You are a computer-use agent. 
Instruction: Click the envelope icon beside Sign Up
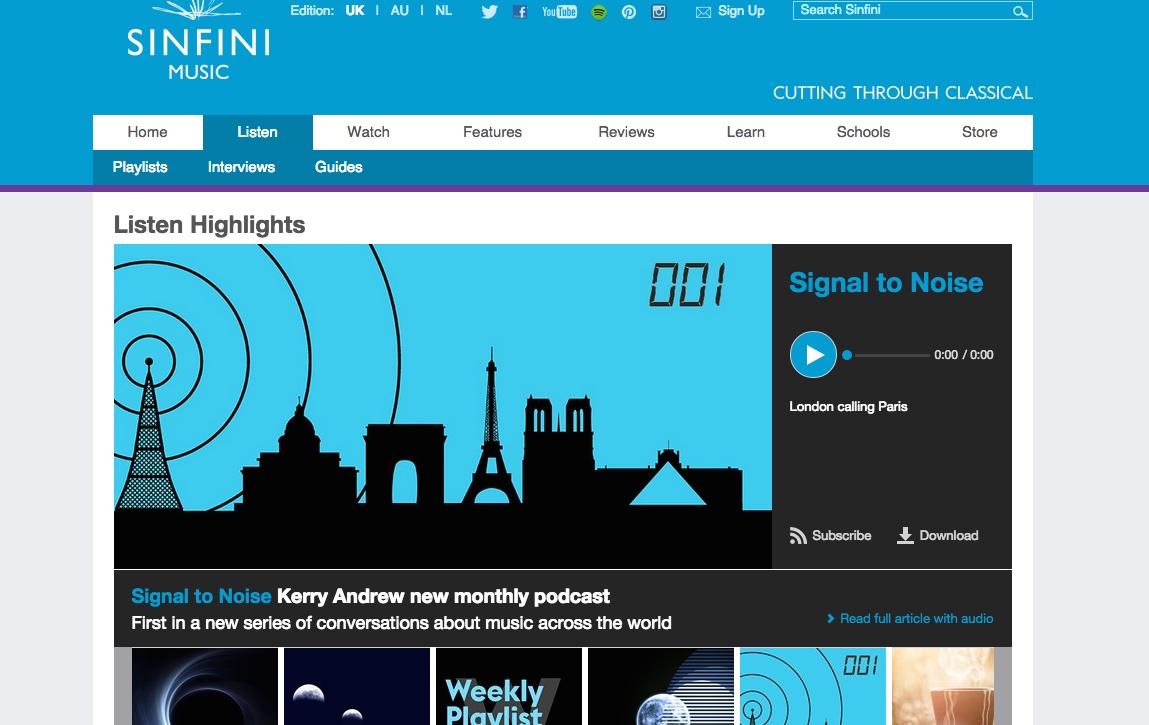click(703, 12)
